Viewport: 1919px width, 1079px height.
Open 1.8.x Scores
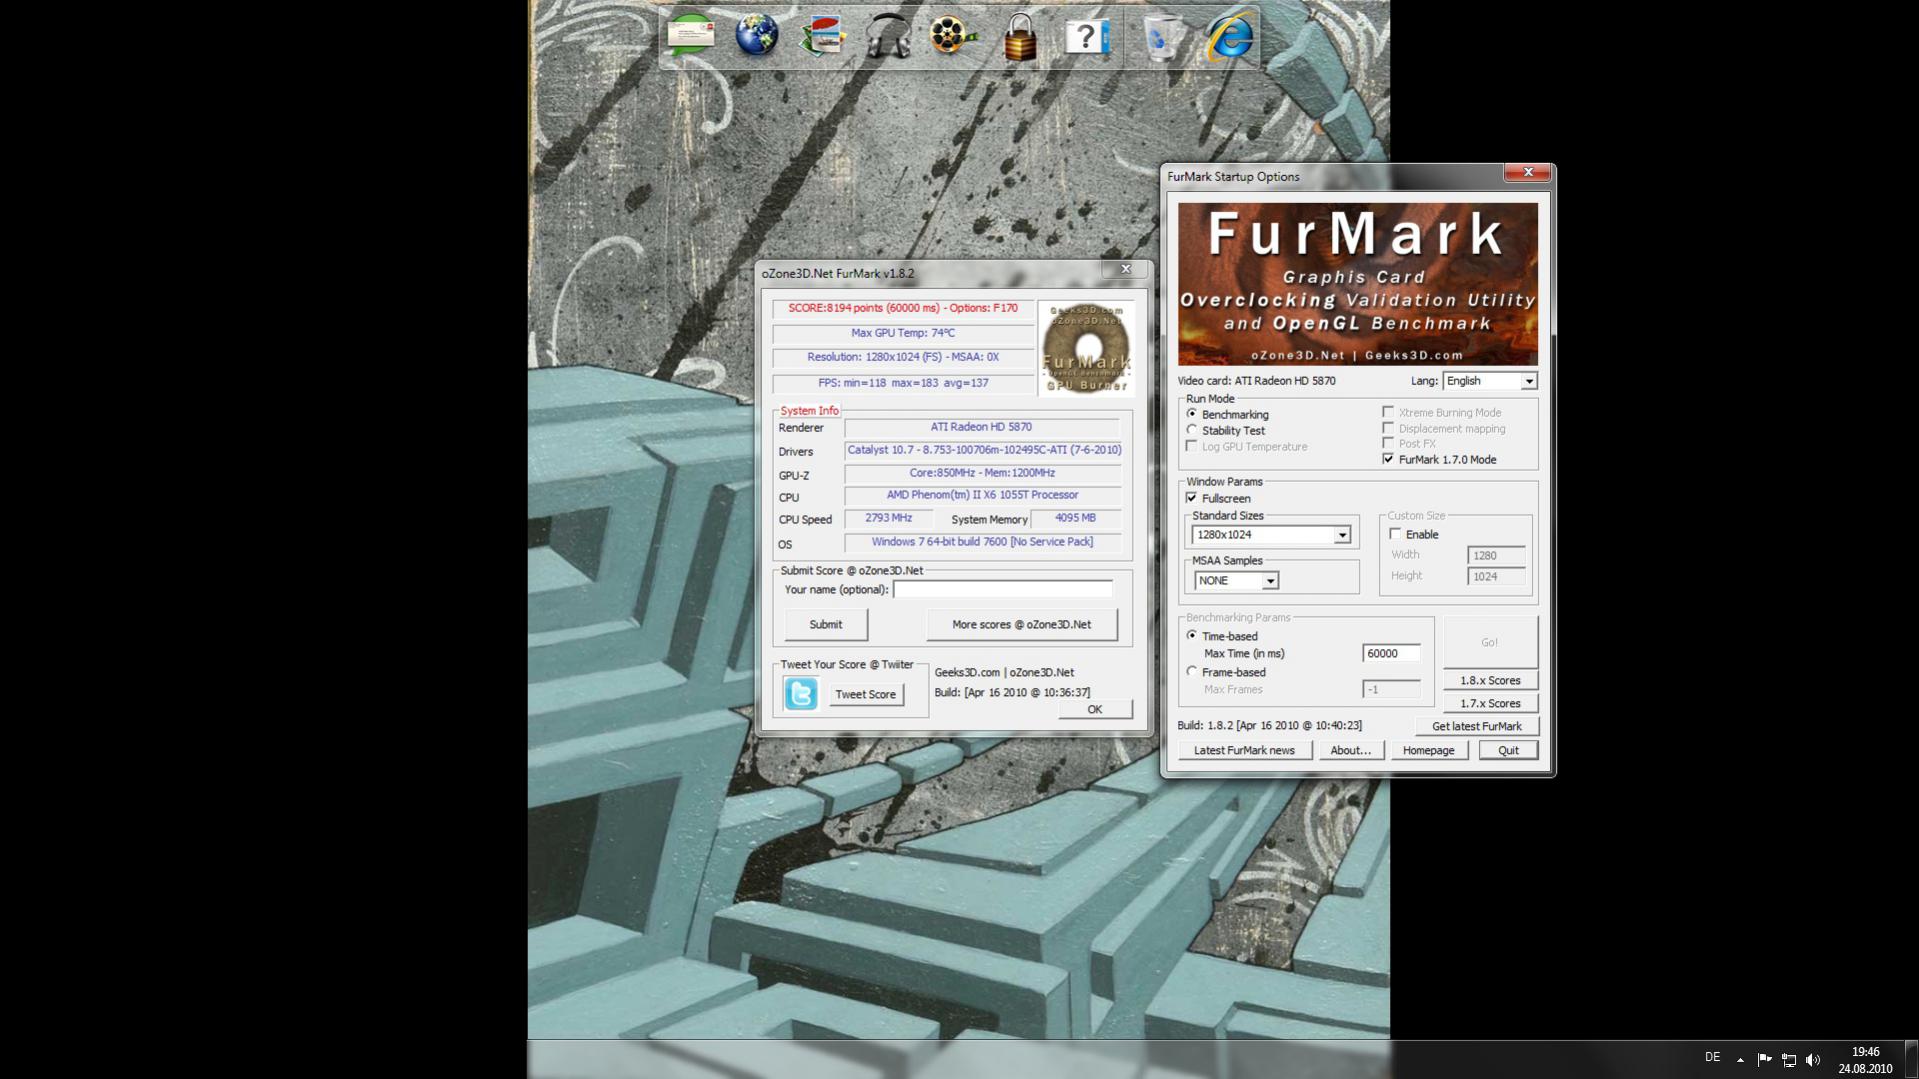(x=1490, y=680)
